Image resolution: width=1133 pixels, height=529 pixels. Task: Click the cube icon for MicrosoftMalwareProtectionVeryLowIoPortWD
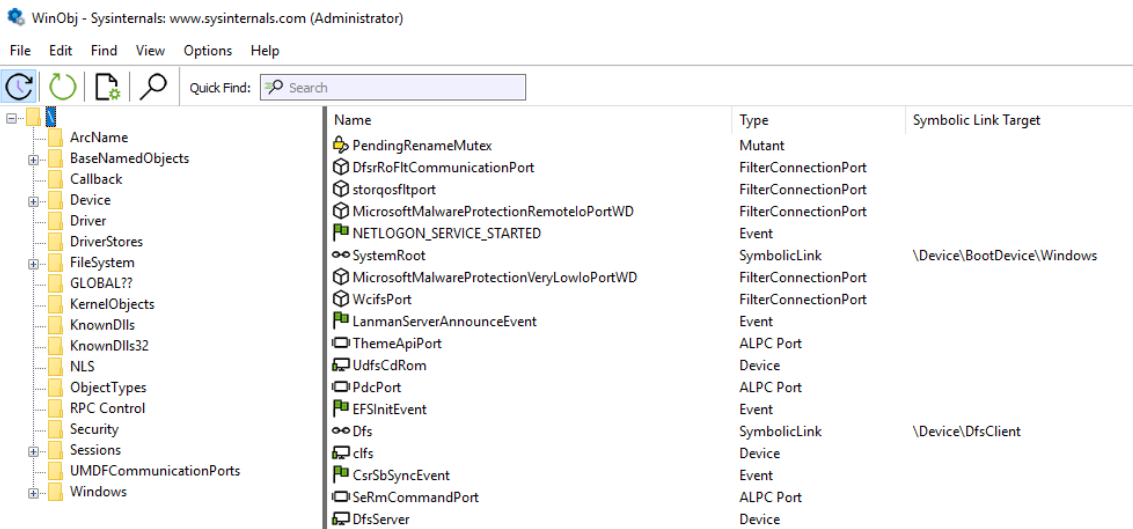pyautogui.click(x=340, y=277)
